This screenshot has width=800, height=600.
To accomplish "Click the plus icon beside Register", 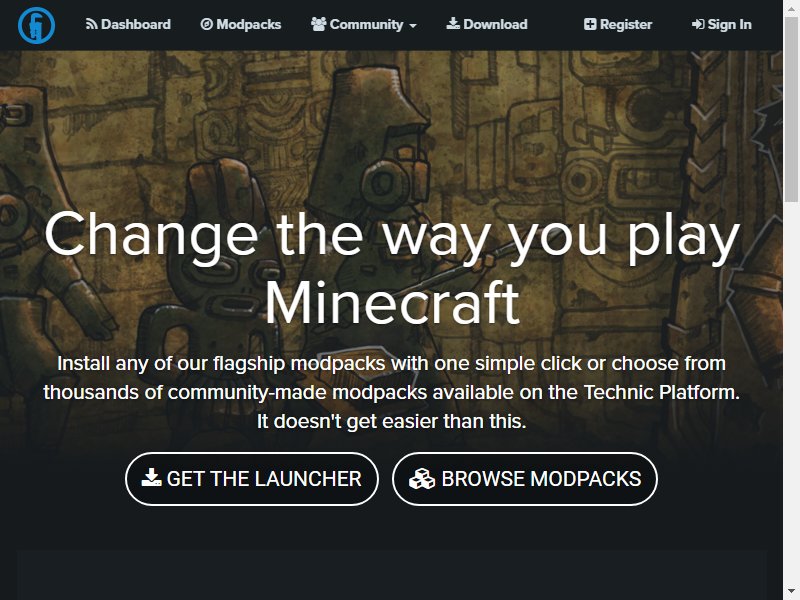I will pyautogui.click(x=590, y=24).
